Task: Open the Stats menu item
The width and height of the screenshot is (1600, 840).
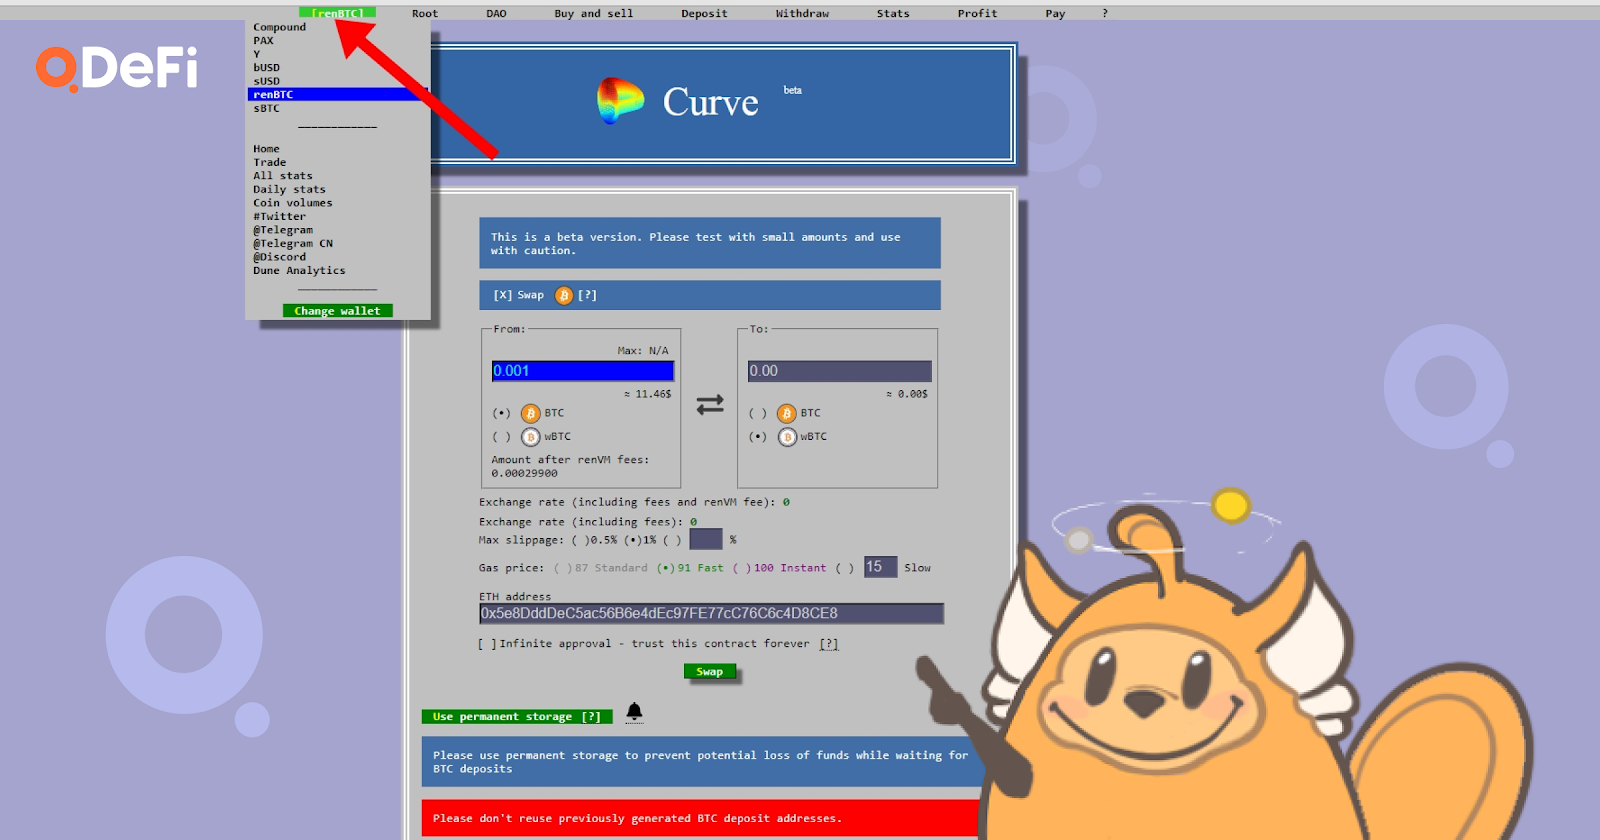Action: (x=893, y=13)
